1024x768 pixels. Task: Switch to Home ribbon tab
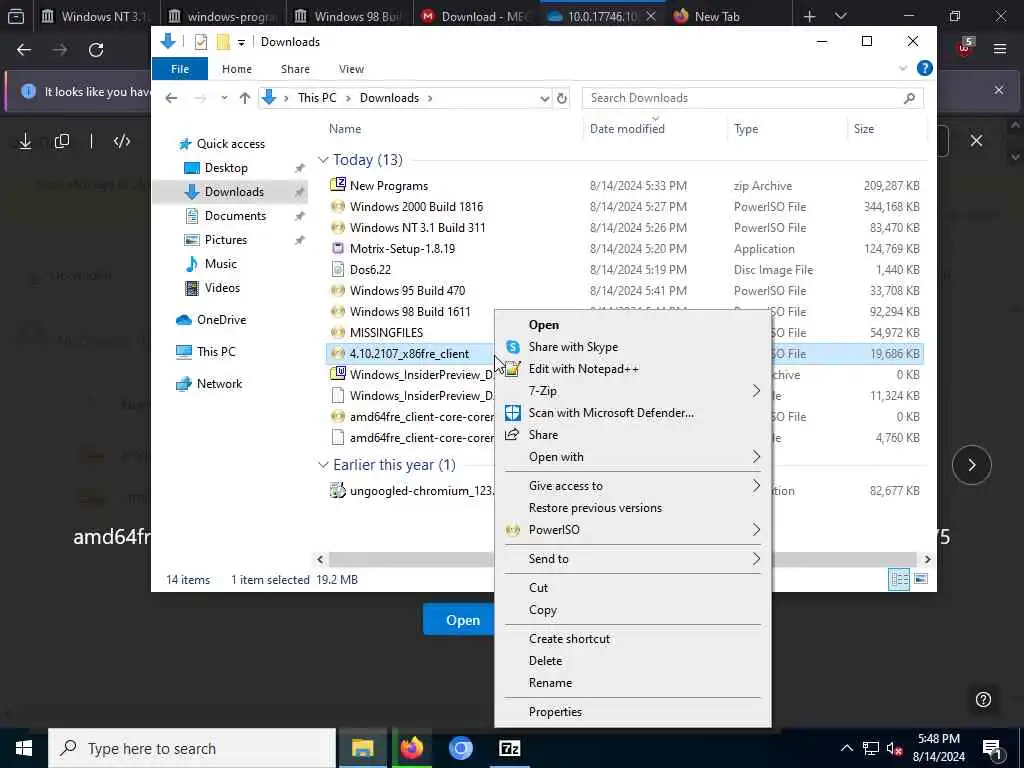coord(236,69)
